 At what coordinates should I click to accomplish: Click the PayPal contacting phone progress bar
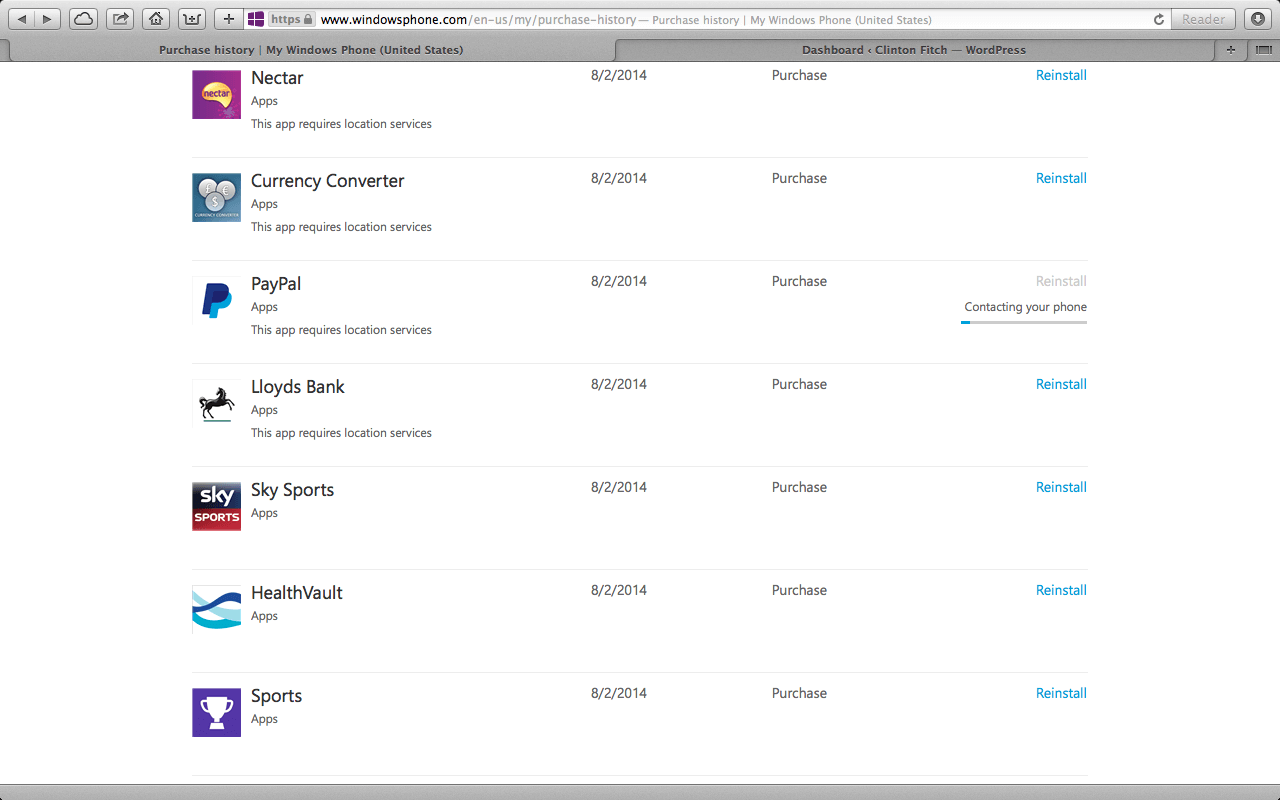pyautogui.click(x=1024, y=322)
